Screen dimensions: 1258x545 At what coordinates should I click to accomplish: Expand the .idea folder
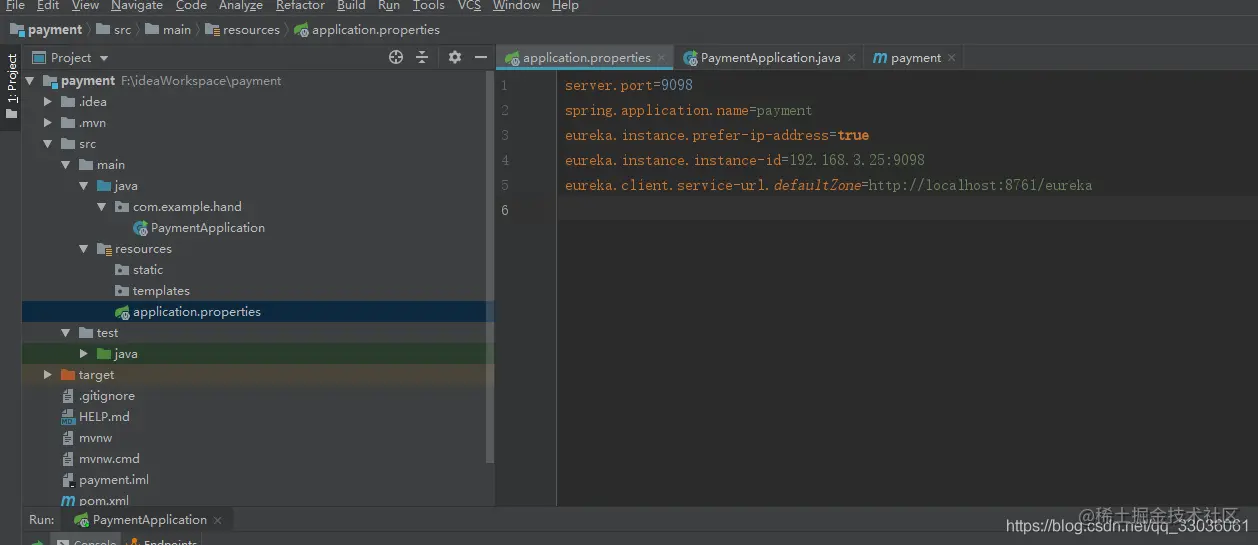(48, 102)
